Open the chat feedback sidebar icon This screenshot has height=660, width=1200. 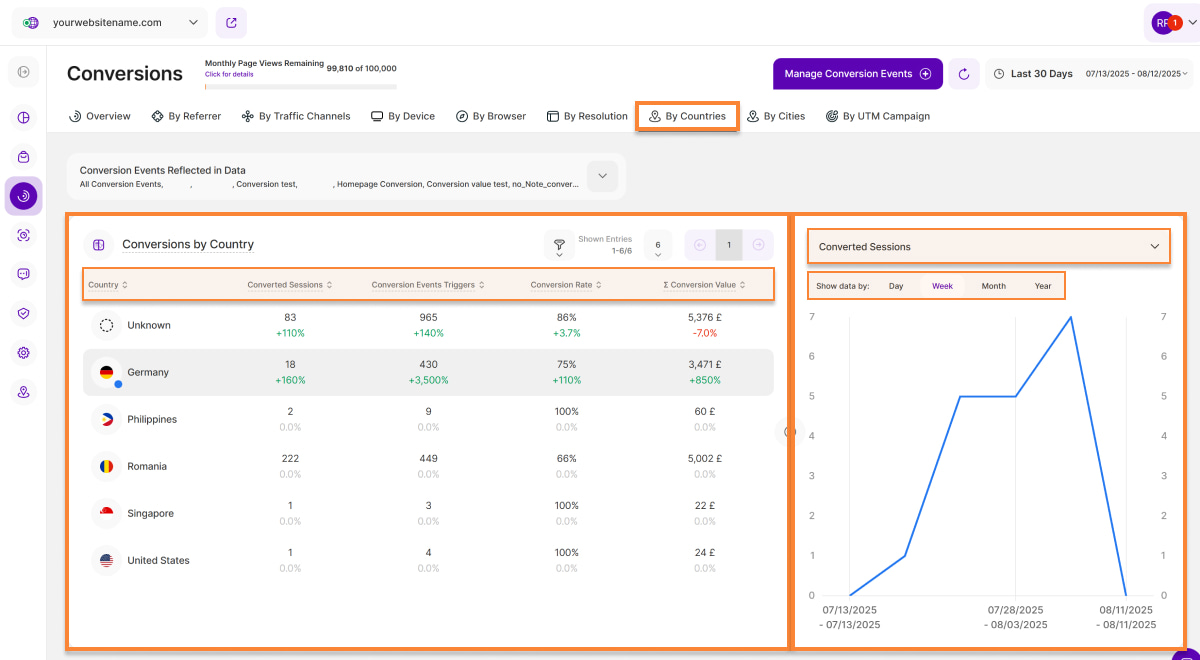tap(24, 274)
